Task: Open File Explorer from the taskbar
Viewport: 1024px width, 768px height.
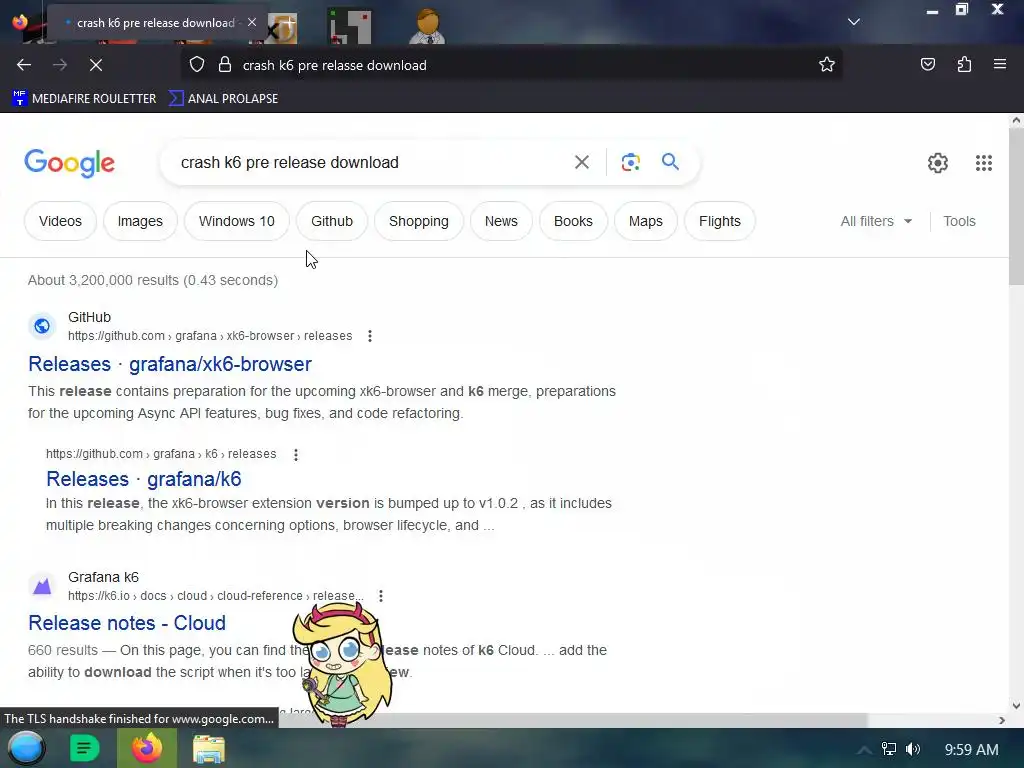Action: click(x=209, y=749)
